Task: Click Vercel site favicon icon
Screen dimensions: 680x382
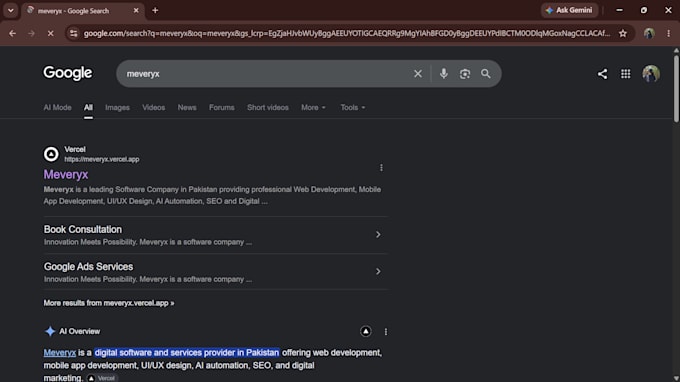Action: (51, 154)
